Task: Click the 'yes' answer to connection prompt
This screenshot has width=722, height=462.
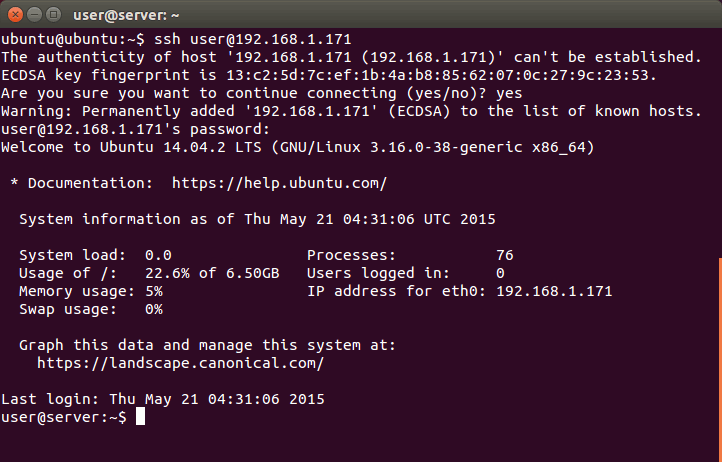Action: tap(508, 93)
